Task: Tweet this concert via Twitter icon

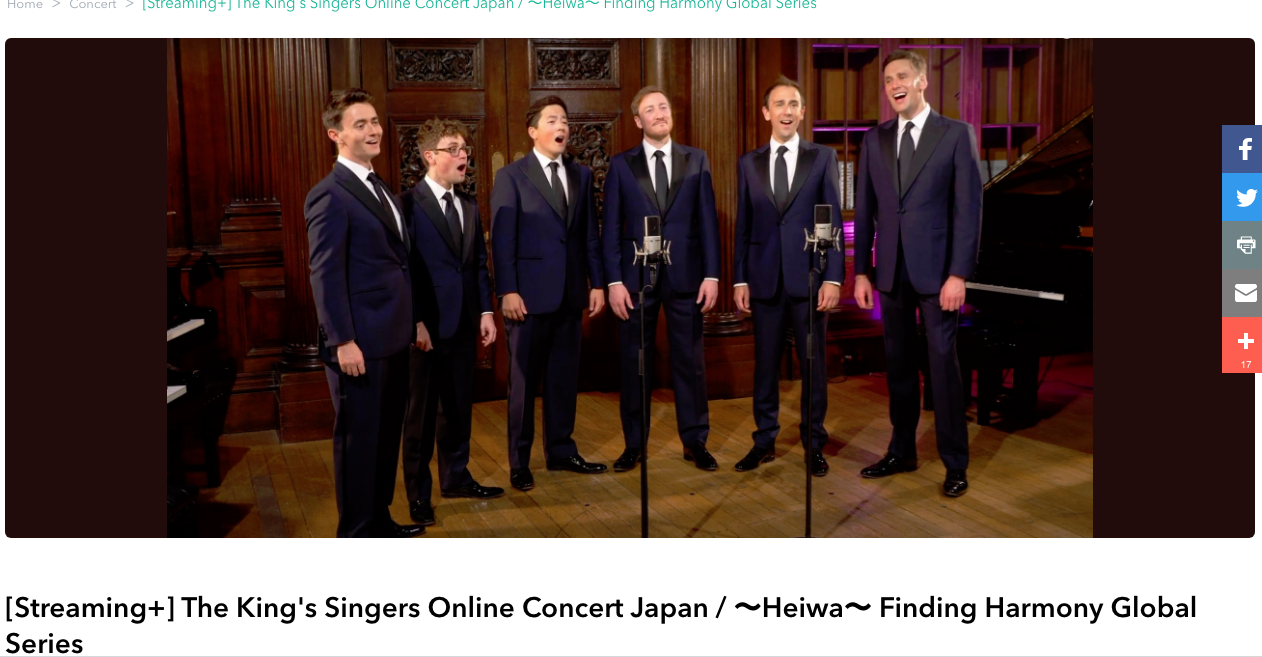Action: pyautogui.click(x=1243, y=197)
